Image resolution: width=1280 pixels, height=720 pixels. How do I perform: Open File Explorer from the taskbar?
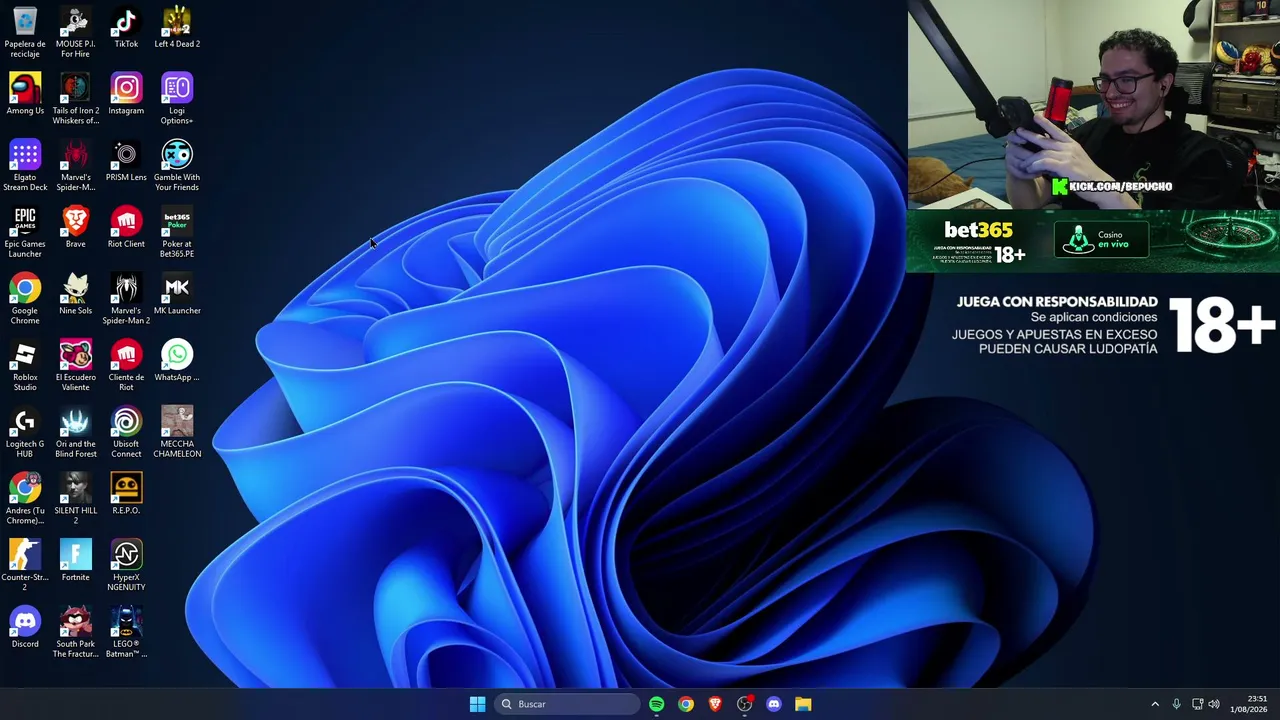[x=803, y=704]
